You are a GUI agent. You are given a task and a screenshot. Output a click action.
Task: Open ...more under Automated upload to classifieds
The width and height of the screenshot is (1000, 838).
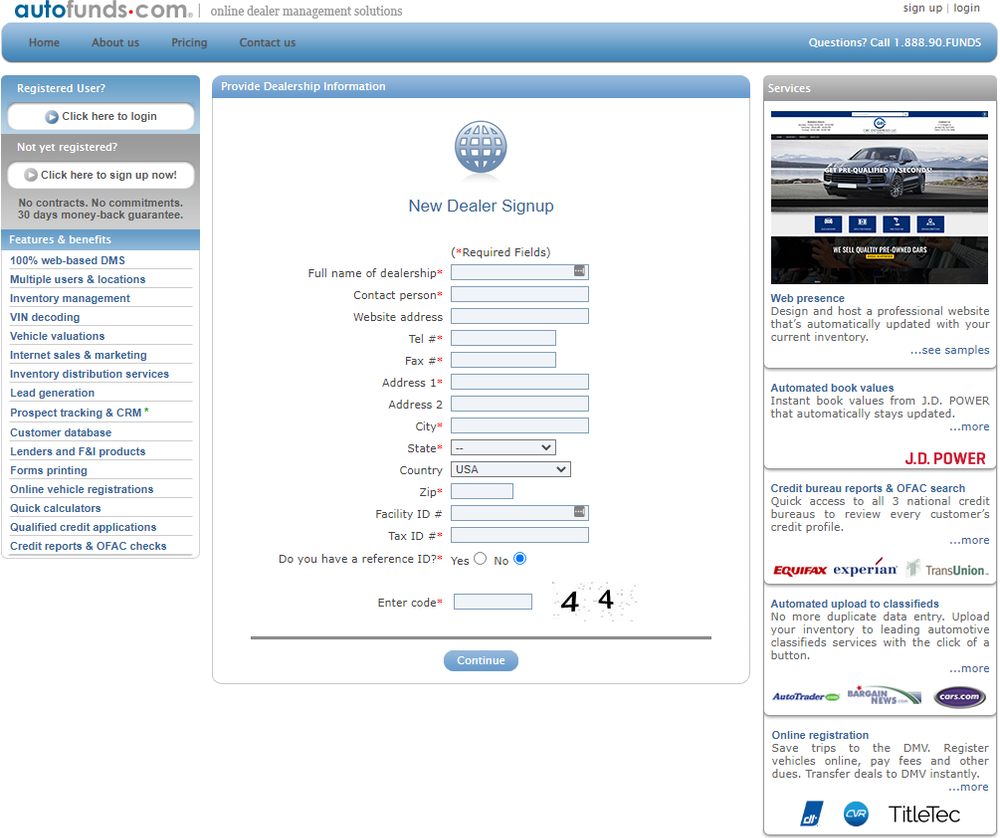coord(969,668)
